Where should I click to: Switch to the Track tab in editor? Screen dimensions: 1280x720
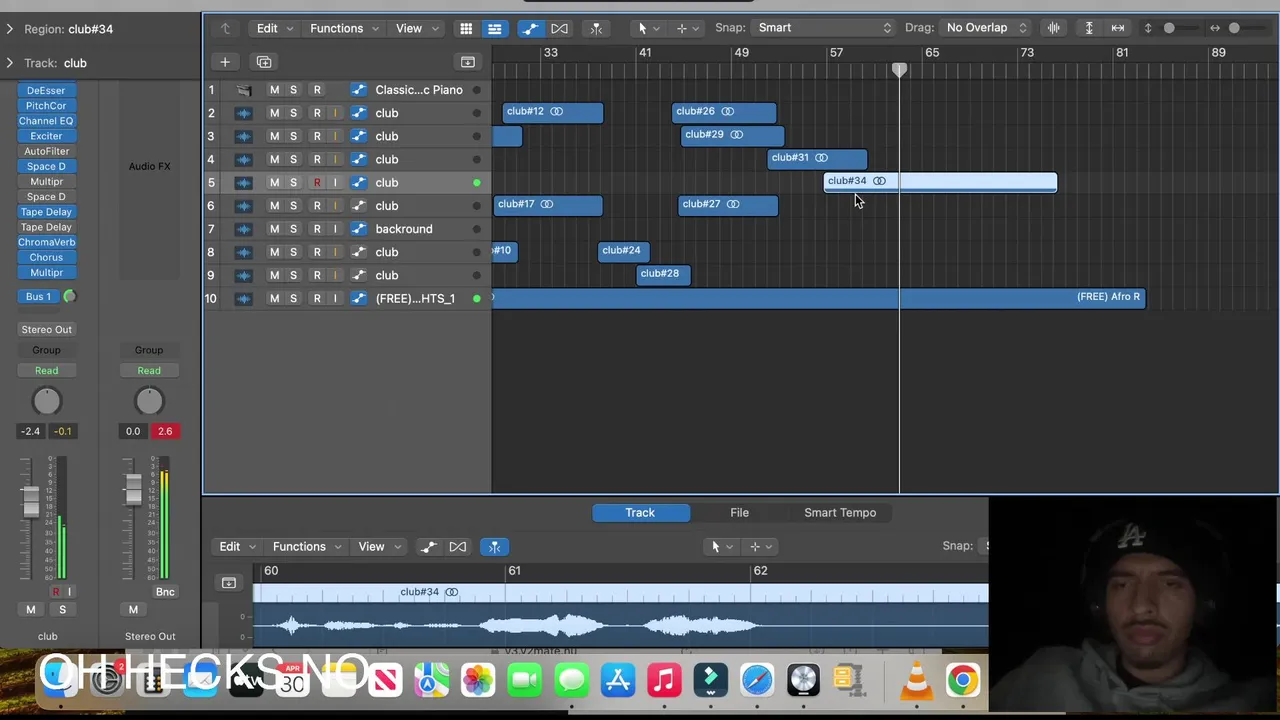pyautogui.click(x=640, y=513)
